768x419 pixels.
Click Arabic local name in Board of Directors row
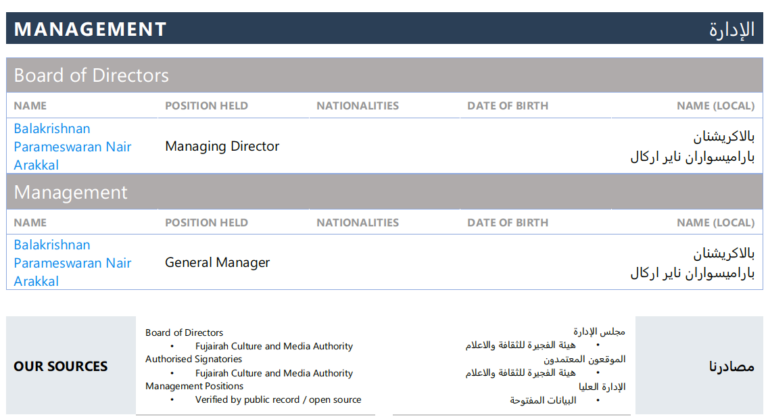(x=692, y=146)
